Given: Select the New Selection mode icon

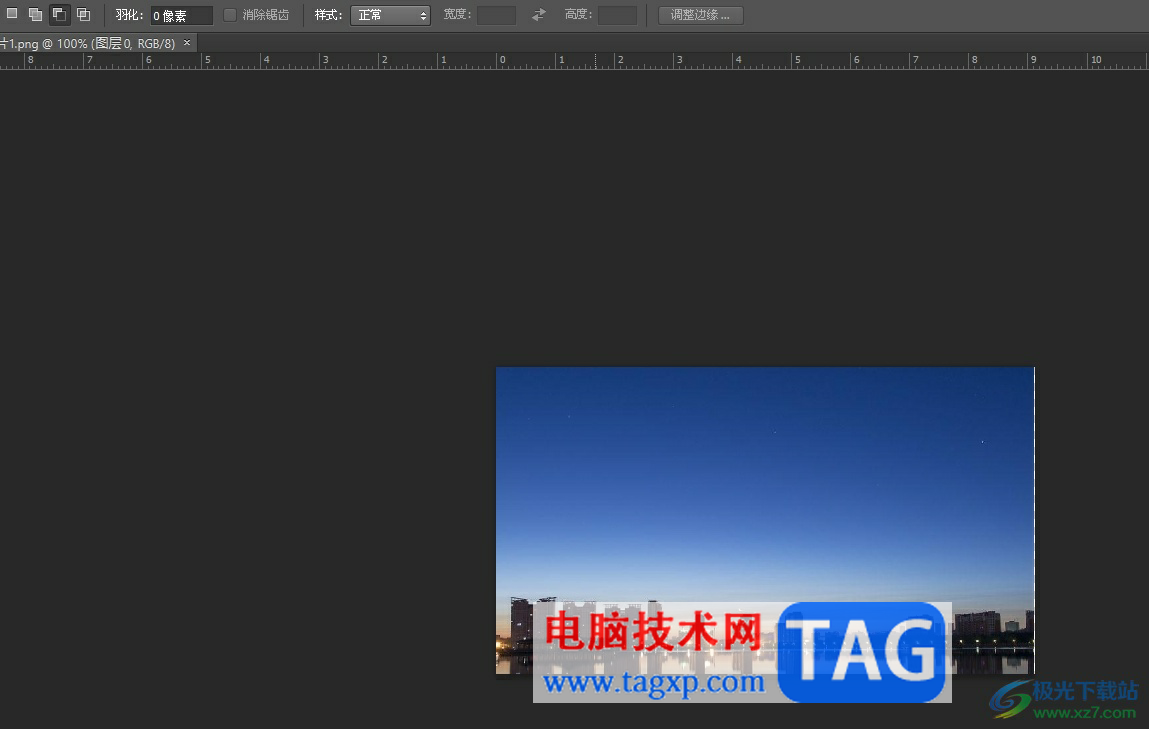Looking at the screenshot, I should pyautogui.click(x=12, y=14).
